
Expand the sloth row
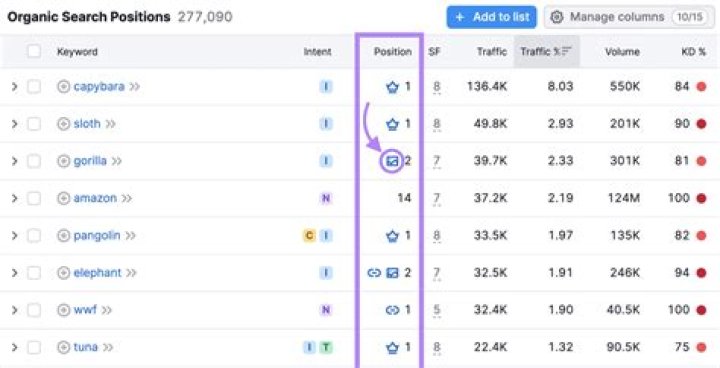(x=14, y=124)
